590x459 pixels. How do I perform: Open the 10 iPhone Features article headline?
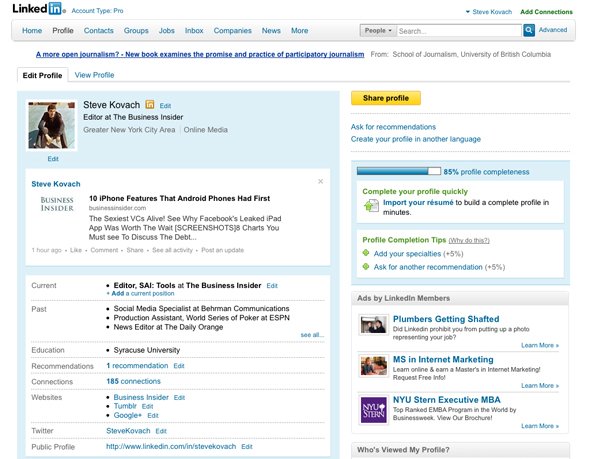click(179, 198)
